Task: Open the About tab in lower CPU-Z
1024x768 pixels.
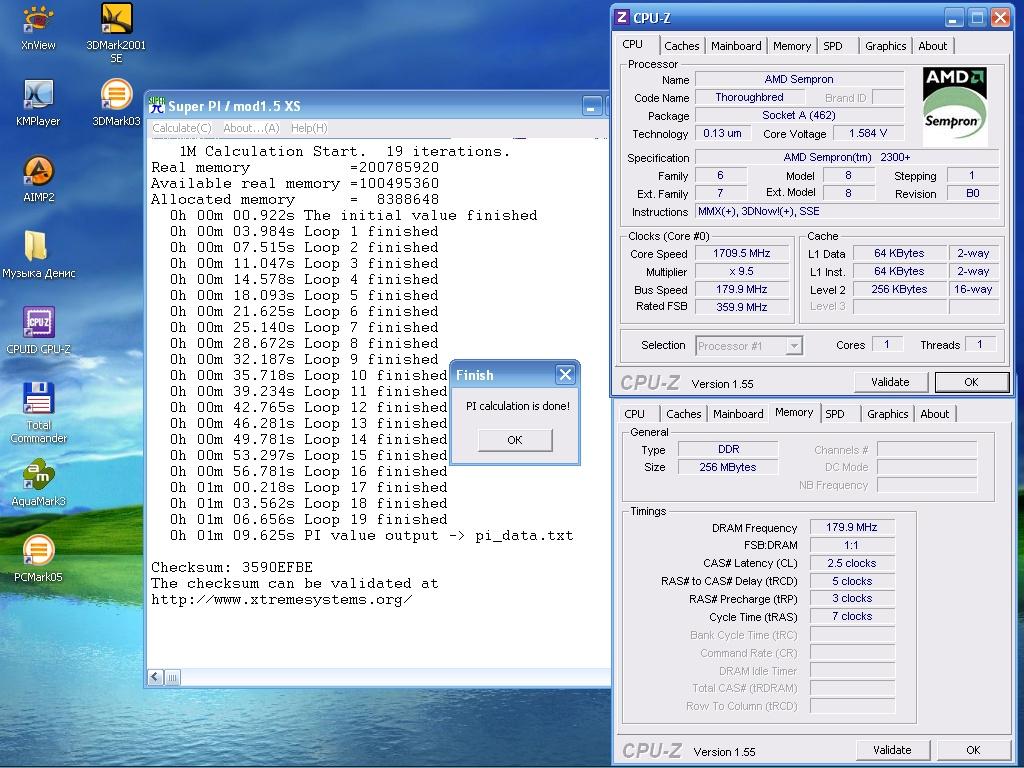Action: point(935,414)
